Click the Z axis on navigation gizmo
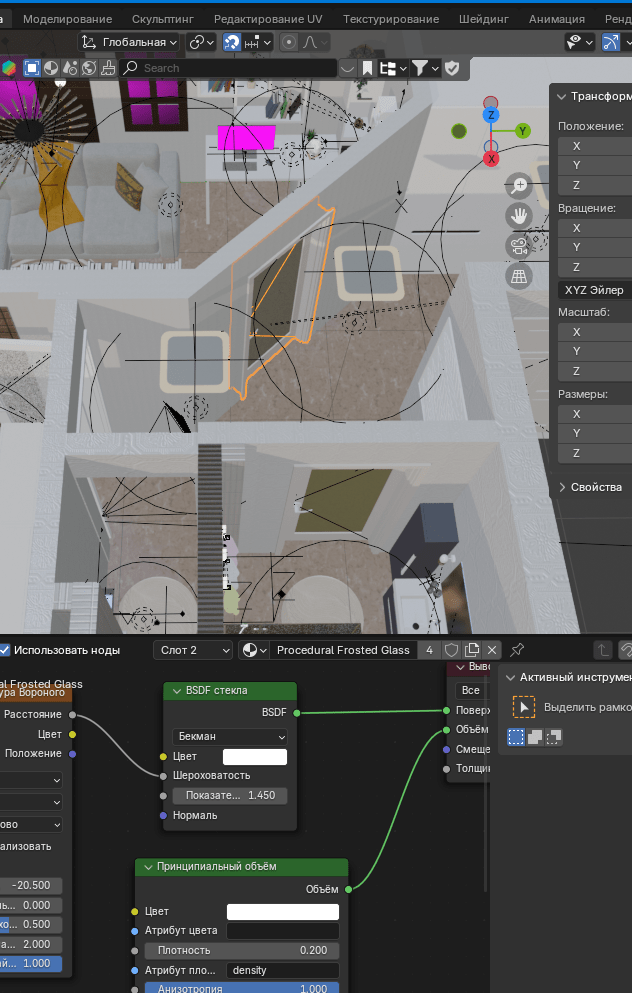 491,115
